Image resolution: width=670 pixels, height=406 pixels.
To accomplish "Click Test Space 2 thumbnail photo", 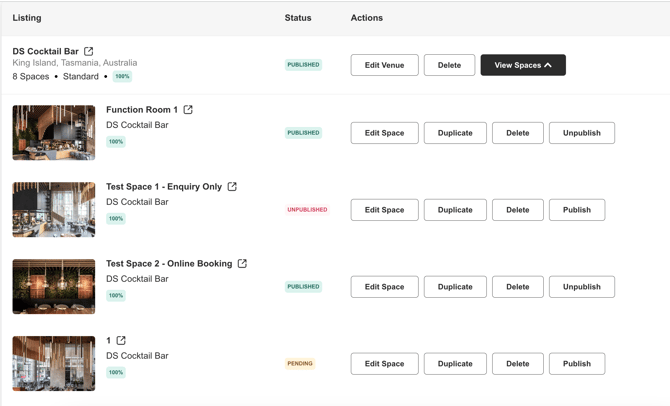I will [54, 286].
